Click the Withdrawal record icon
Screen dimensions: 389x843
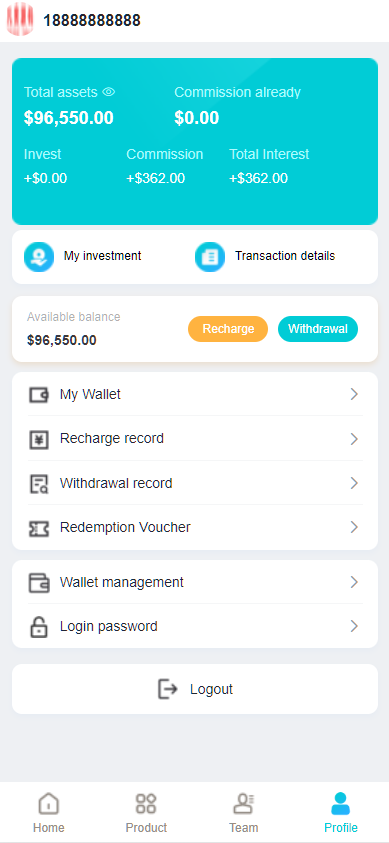click(x=39, y=484)
